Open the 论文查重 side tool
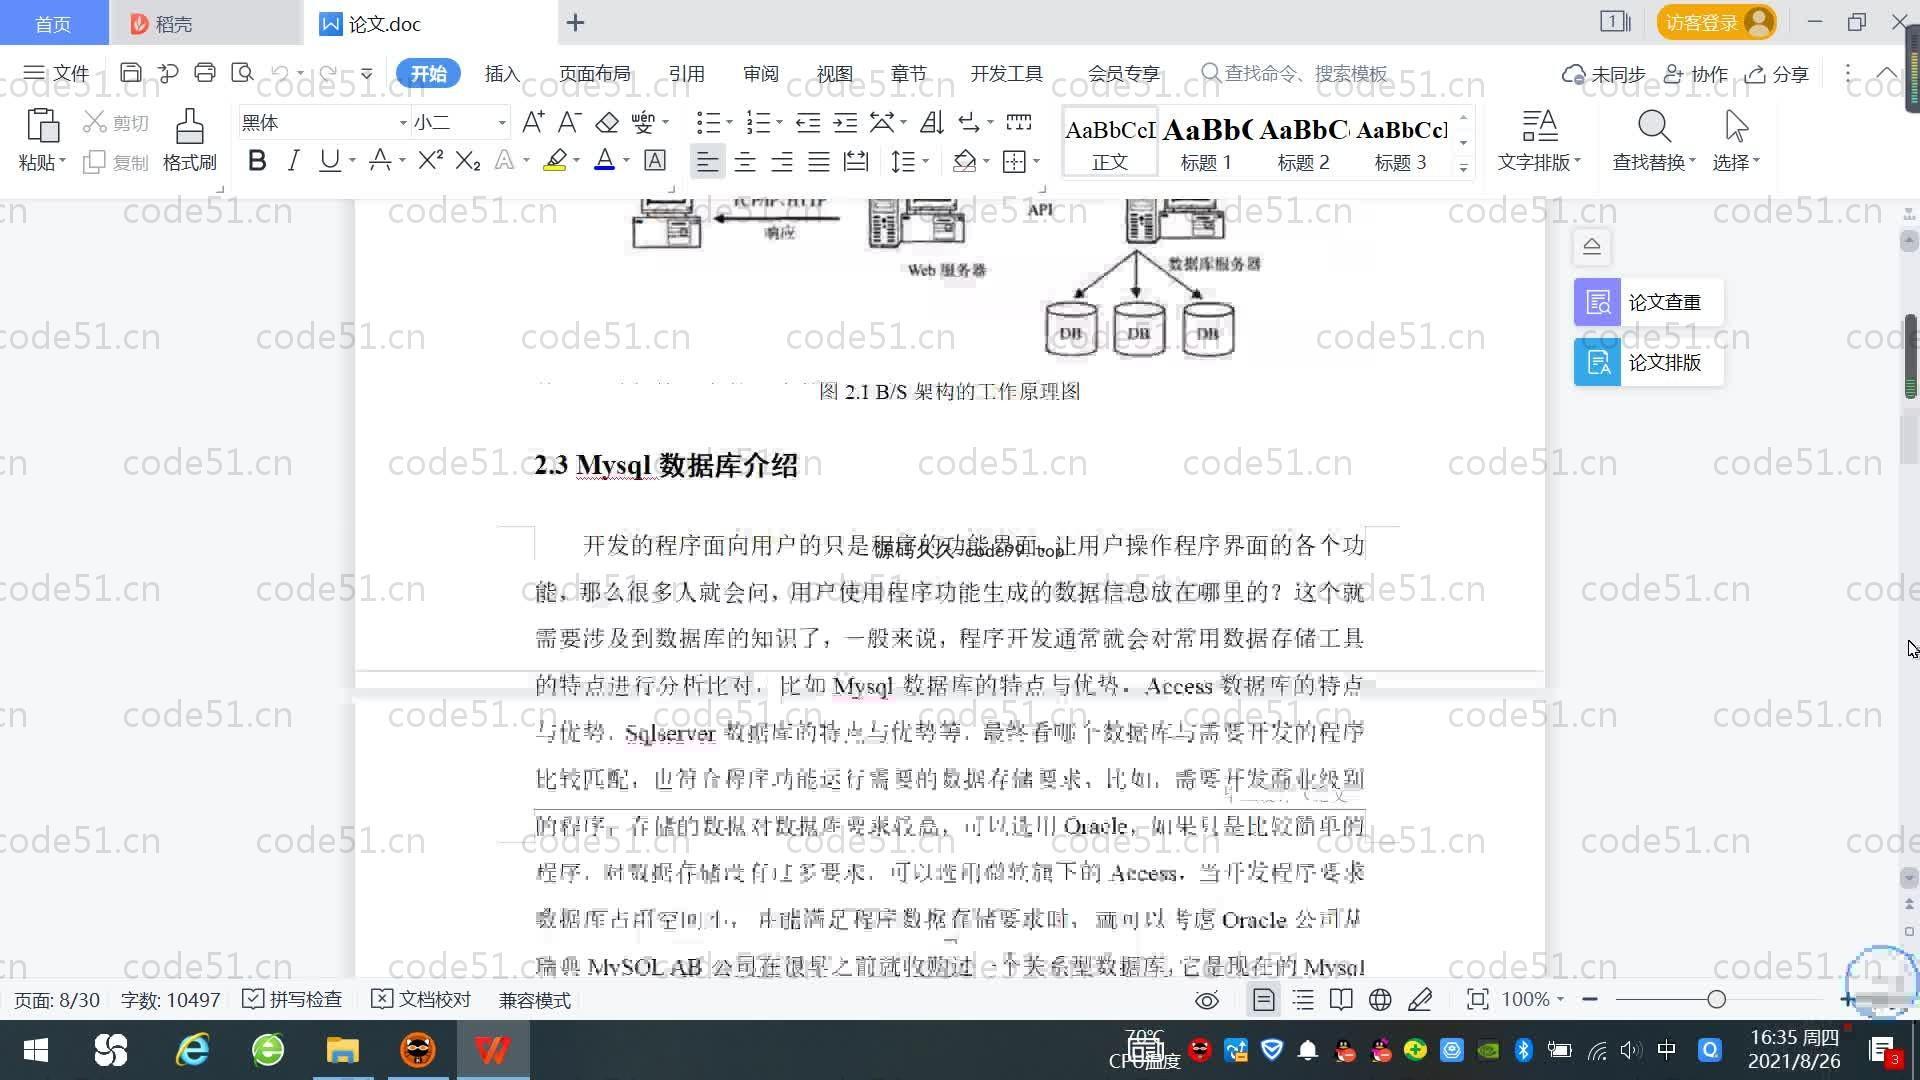This screenshot has width=1920, height=1080. pyautogui.click(x=1648, y=302)
